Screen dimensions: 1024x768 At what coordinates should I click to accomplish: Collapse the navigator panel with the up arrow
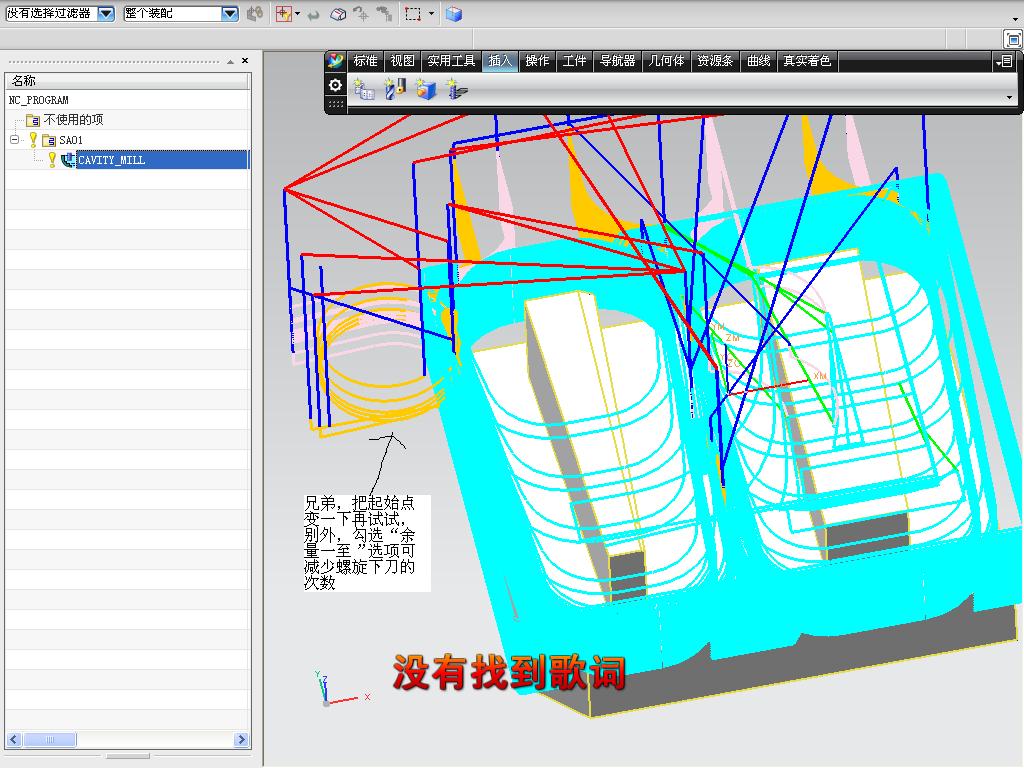click(231, 61)
